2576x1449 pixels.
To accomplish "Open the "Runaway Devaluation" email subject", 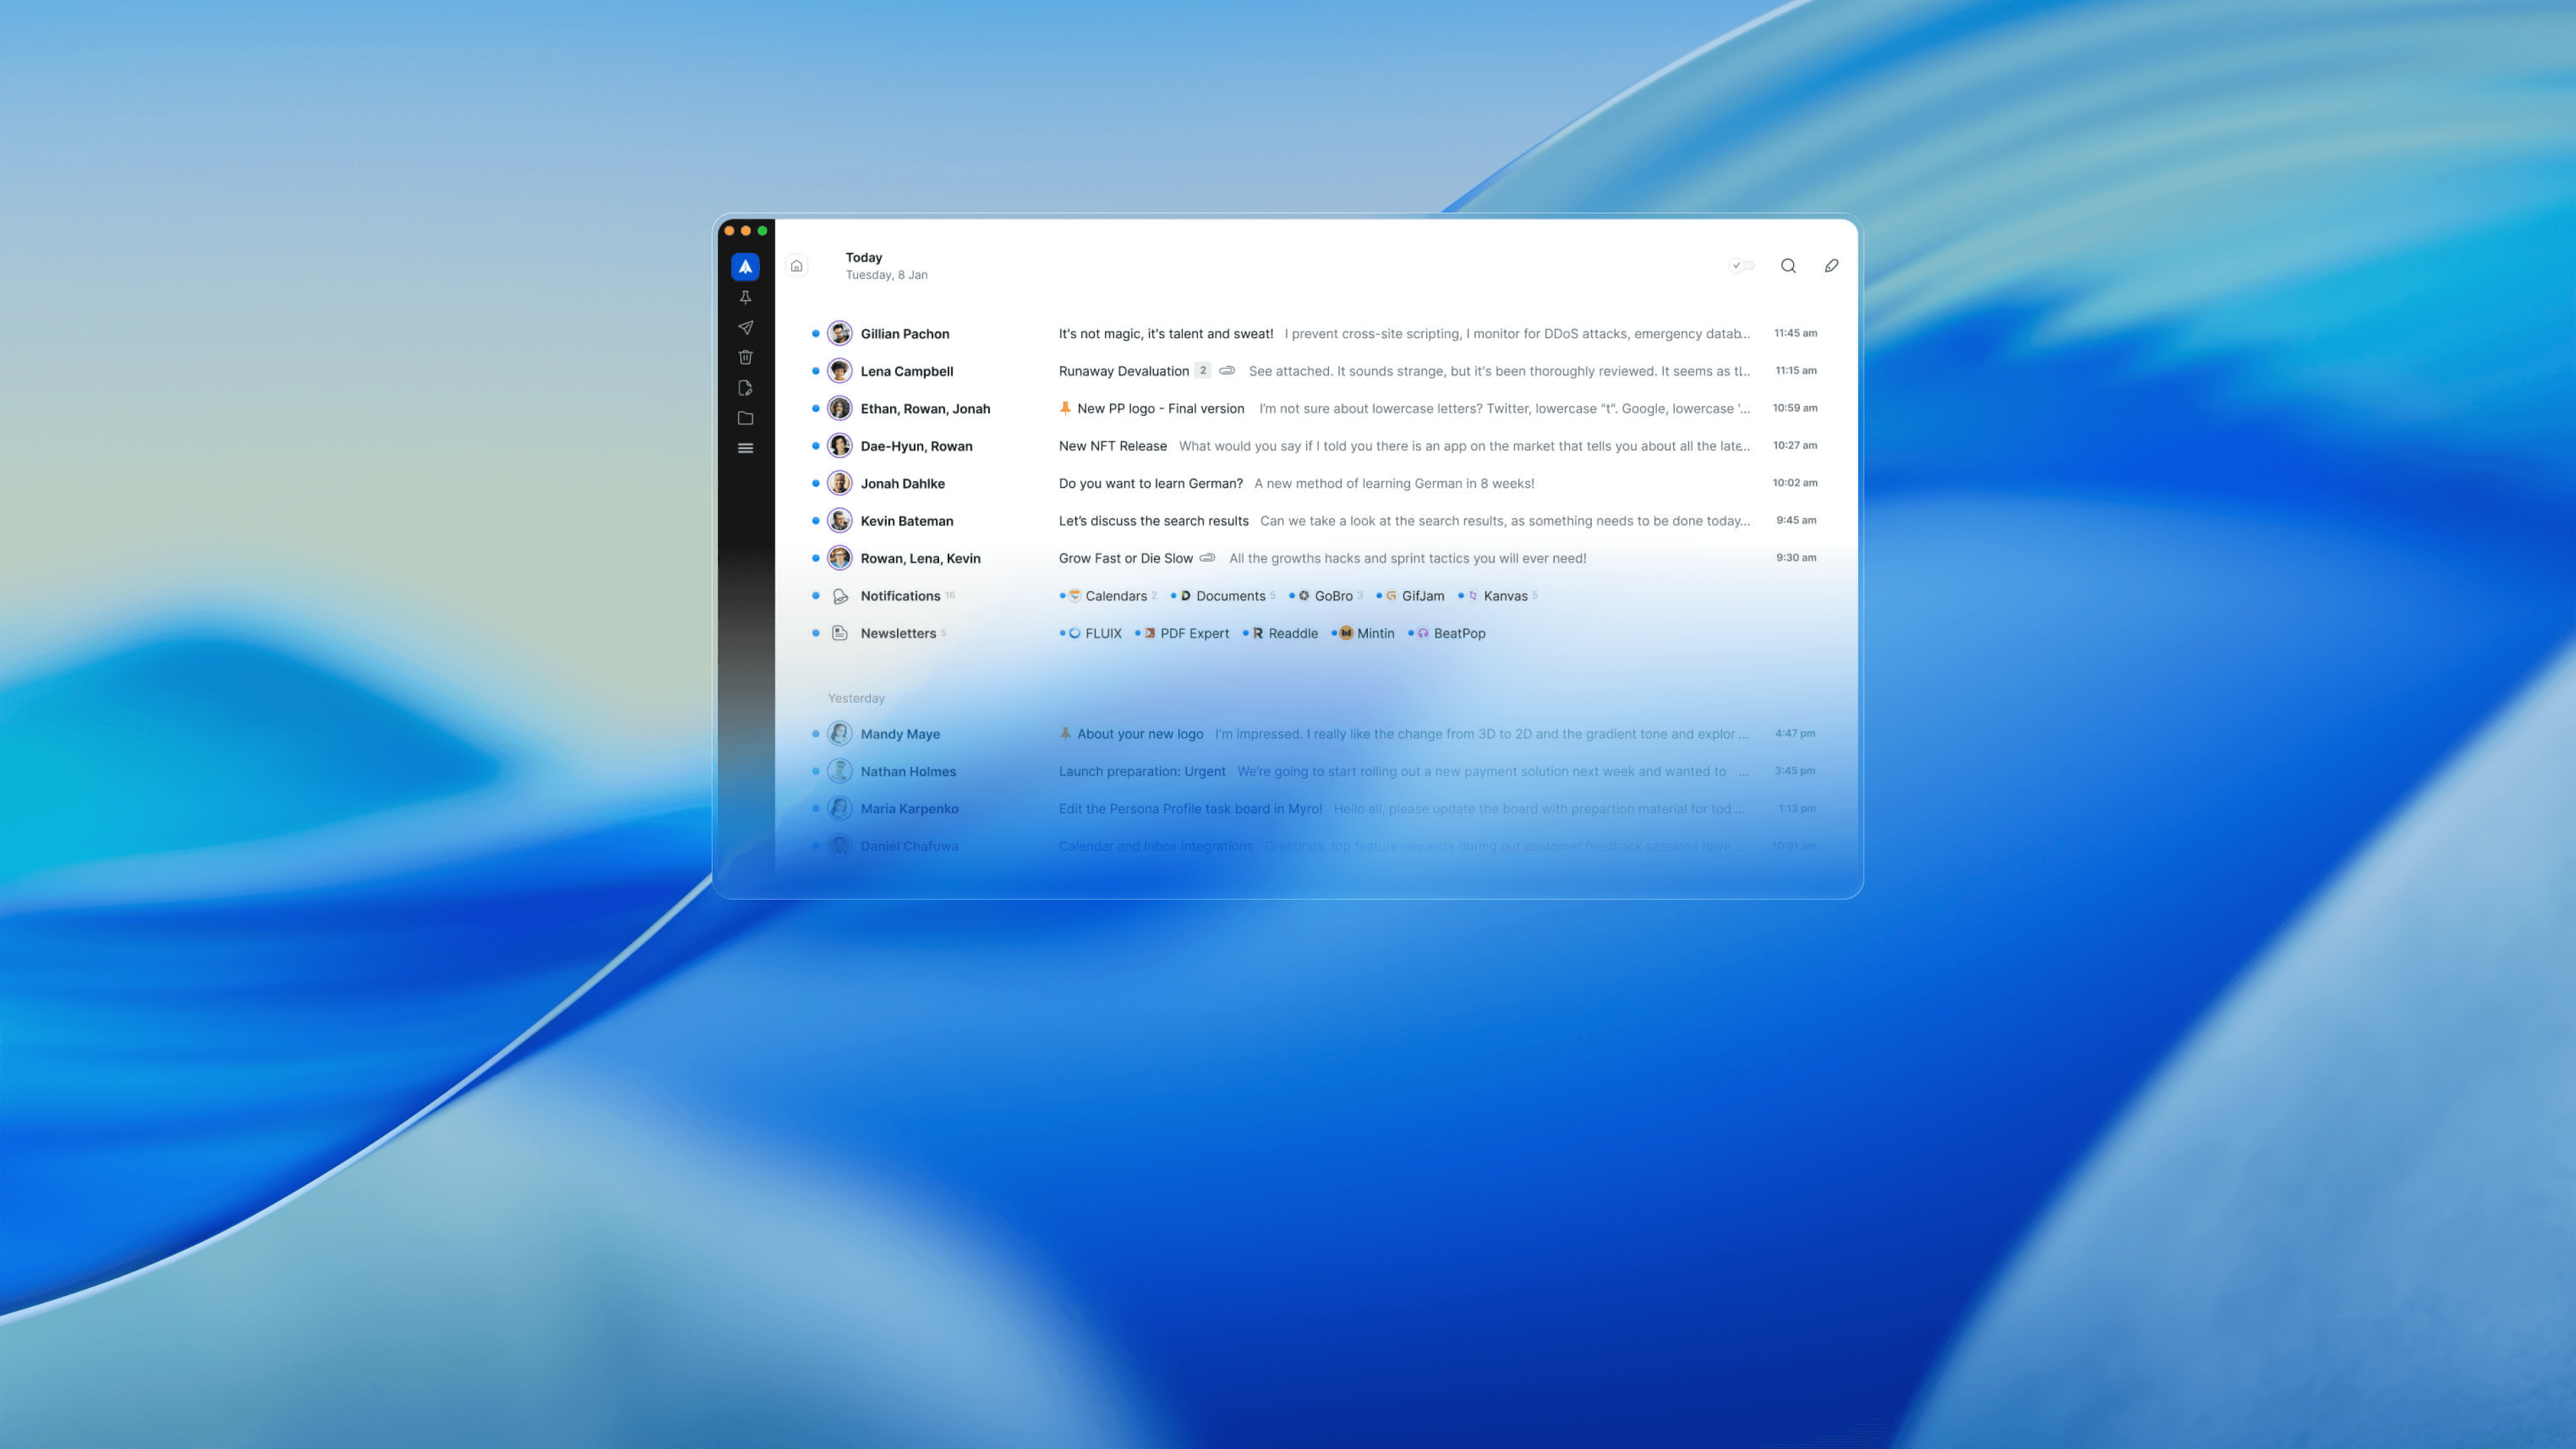I will (x=1124, y=371).
